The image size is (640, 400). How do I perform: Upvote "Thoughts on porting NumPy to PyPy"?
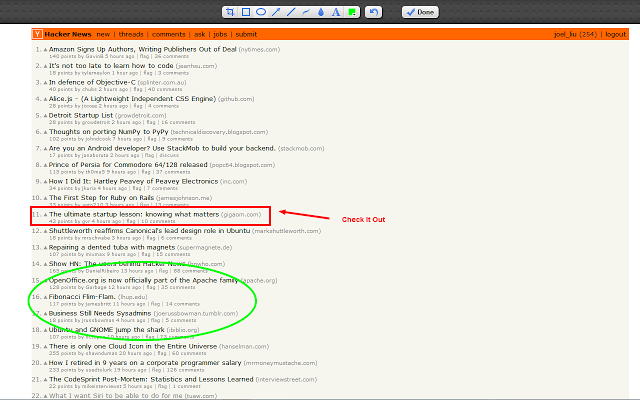(45, 133)
